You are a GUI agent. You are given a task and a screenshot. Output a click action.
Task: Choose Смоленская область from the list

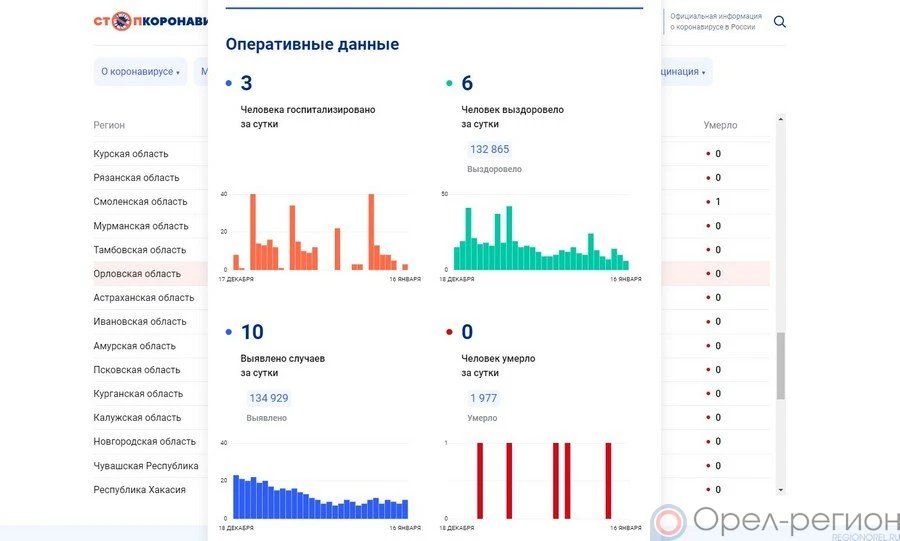[x=140, y=202]
